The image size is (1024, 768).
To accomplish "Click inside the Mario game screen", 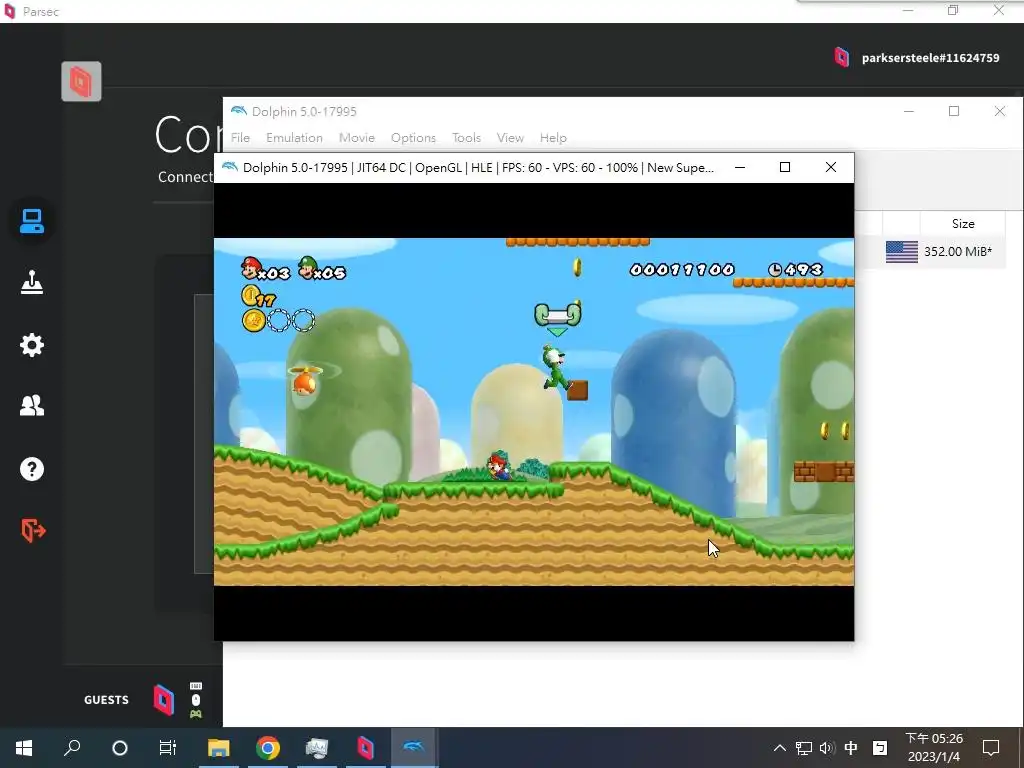I will [534, 411].
